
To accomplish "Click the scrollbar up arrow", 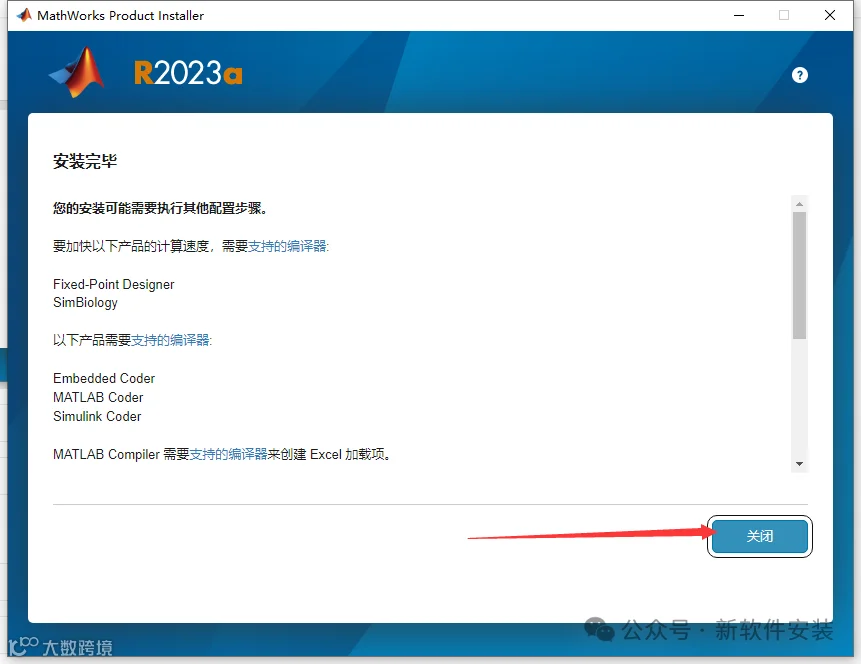I will tap(800, 204).
